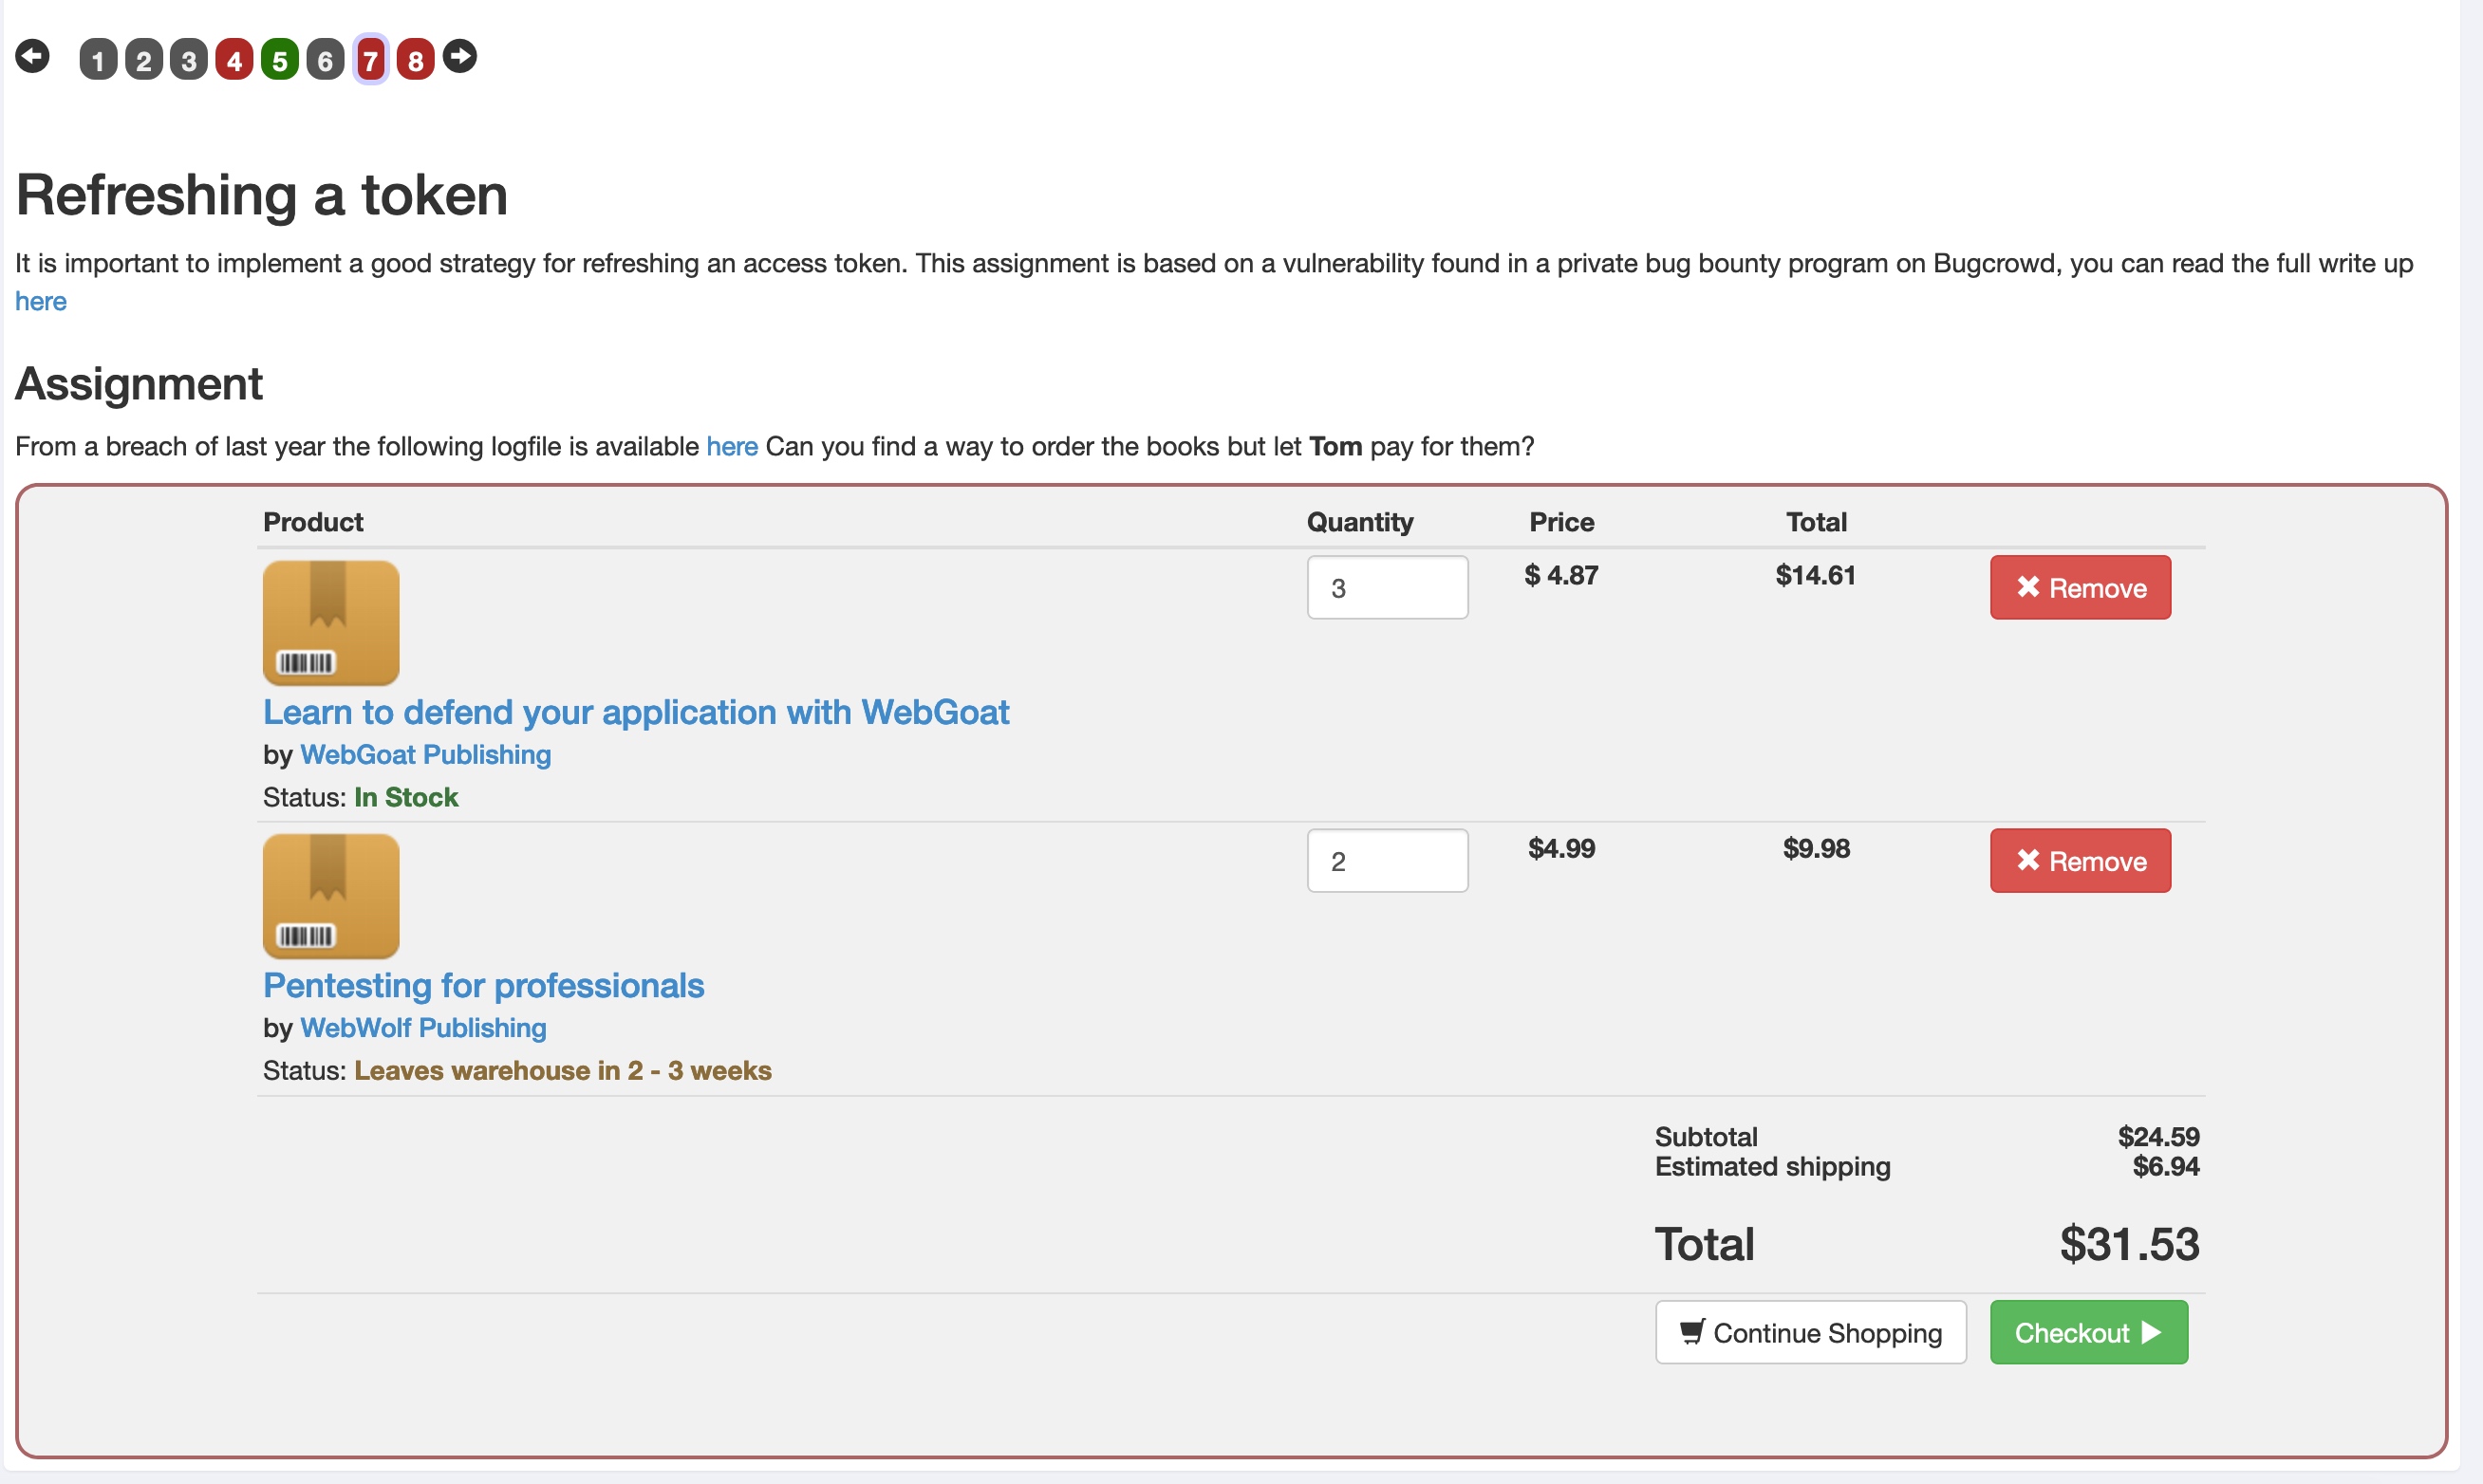The width and height of the screenshot is (2483, 1484).
Task: Open 'Pentesting for professionals' title
Action: [x=484, y=985]
